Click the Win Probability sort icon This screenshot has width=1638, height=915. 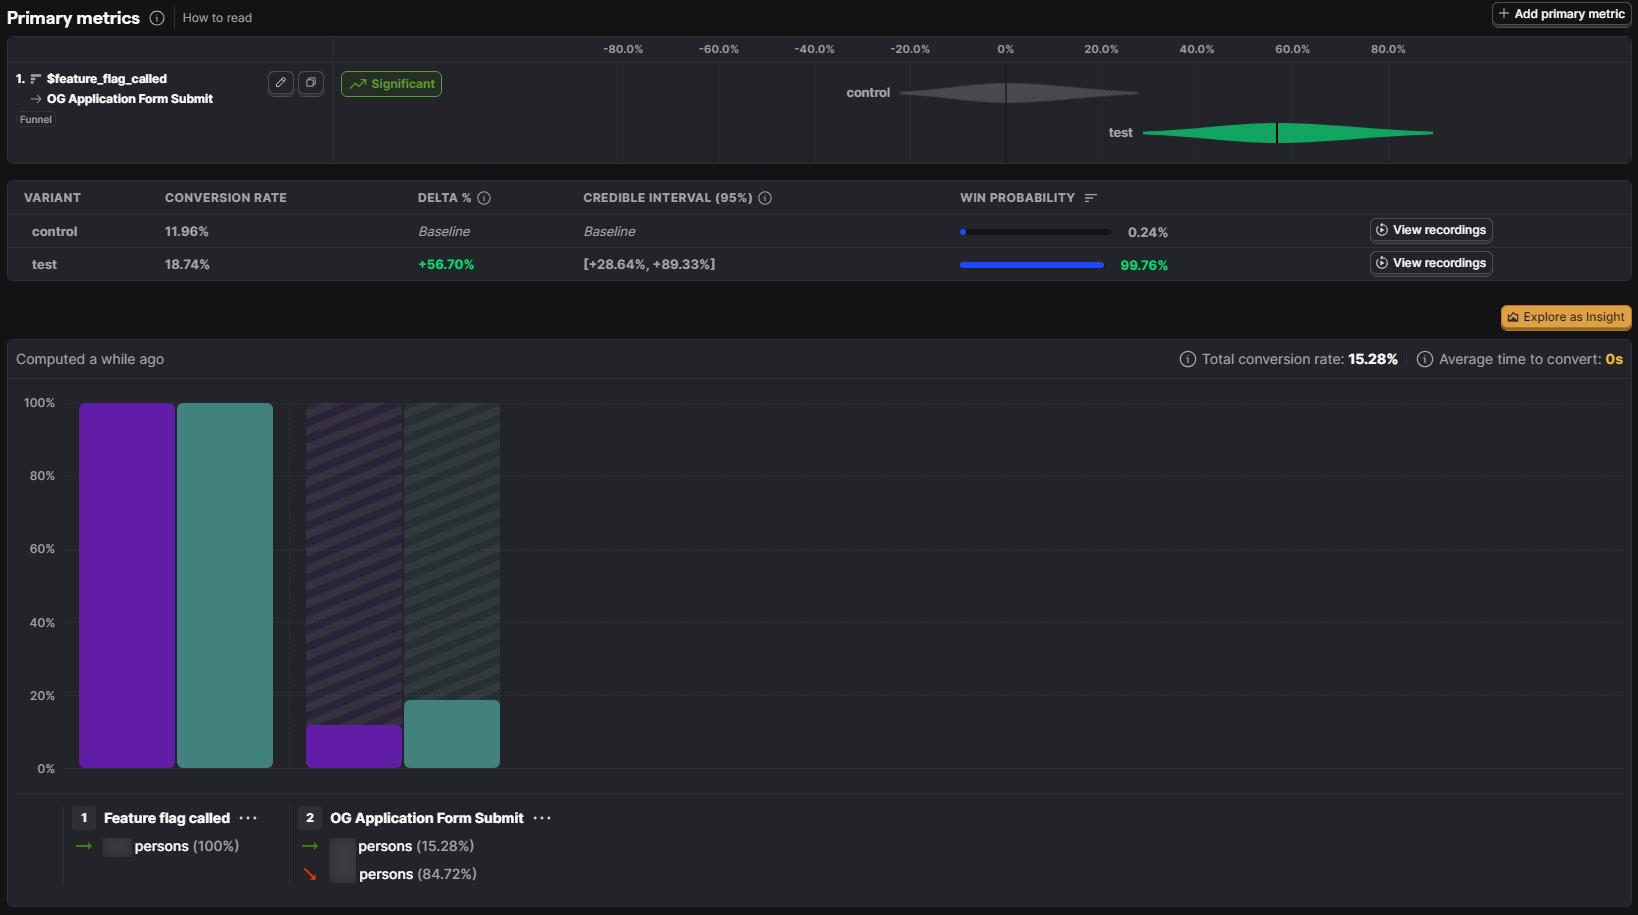tap(1091, 198)
